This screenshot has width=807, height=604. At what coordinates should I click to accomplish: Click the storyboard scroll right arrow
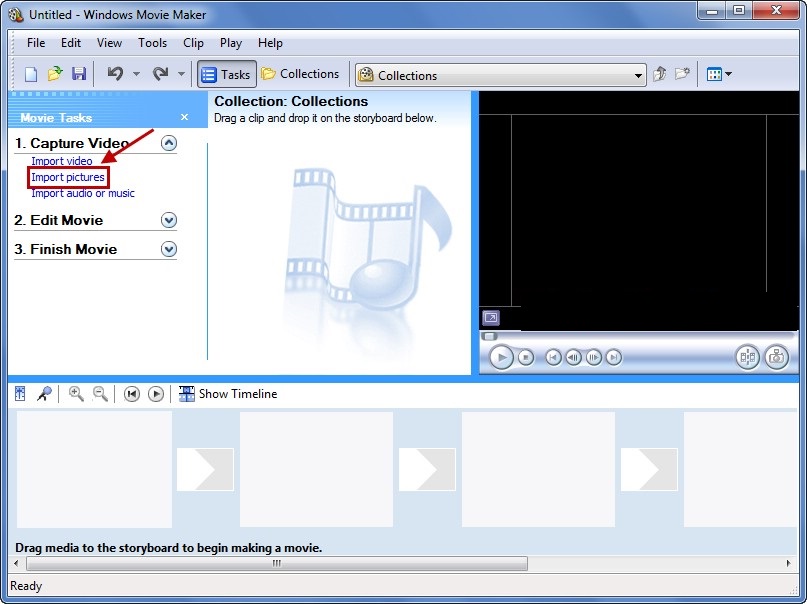point(788,563)
